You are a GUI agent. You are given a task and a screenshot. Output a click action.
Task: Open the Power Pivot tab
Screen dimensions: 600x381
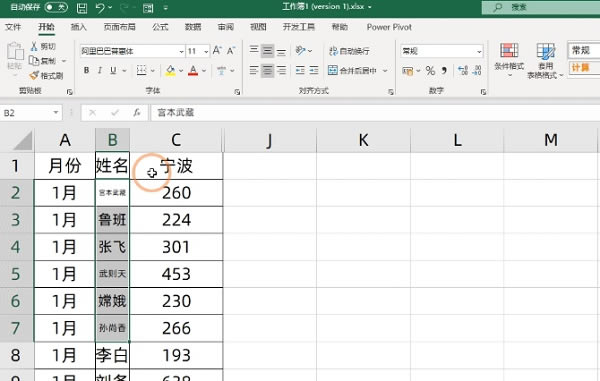tap(389, 27)
